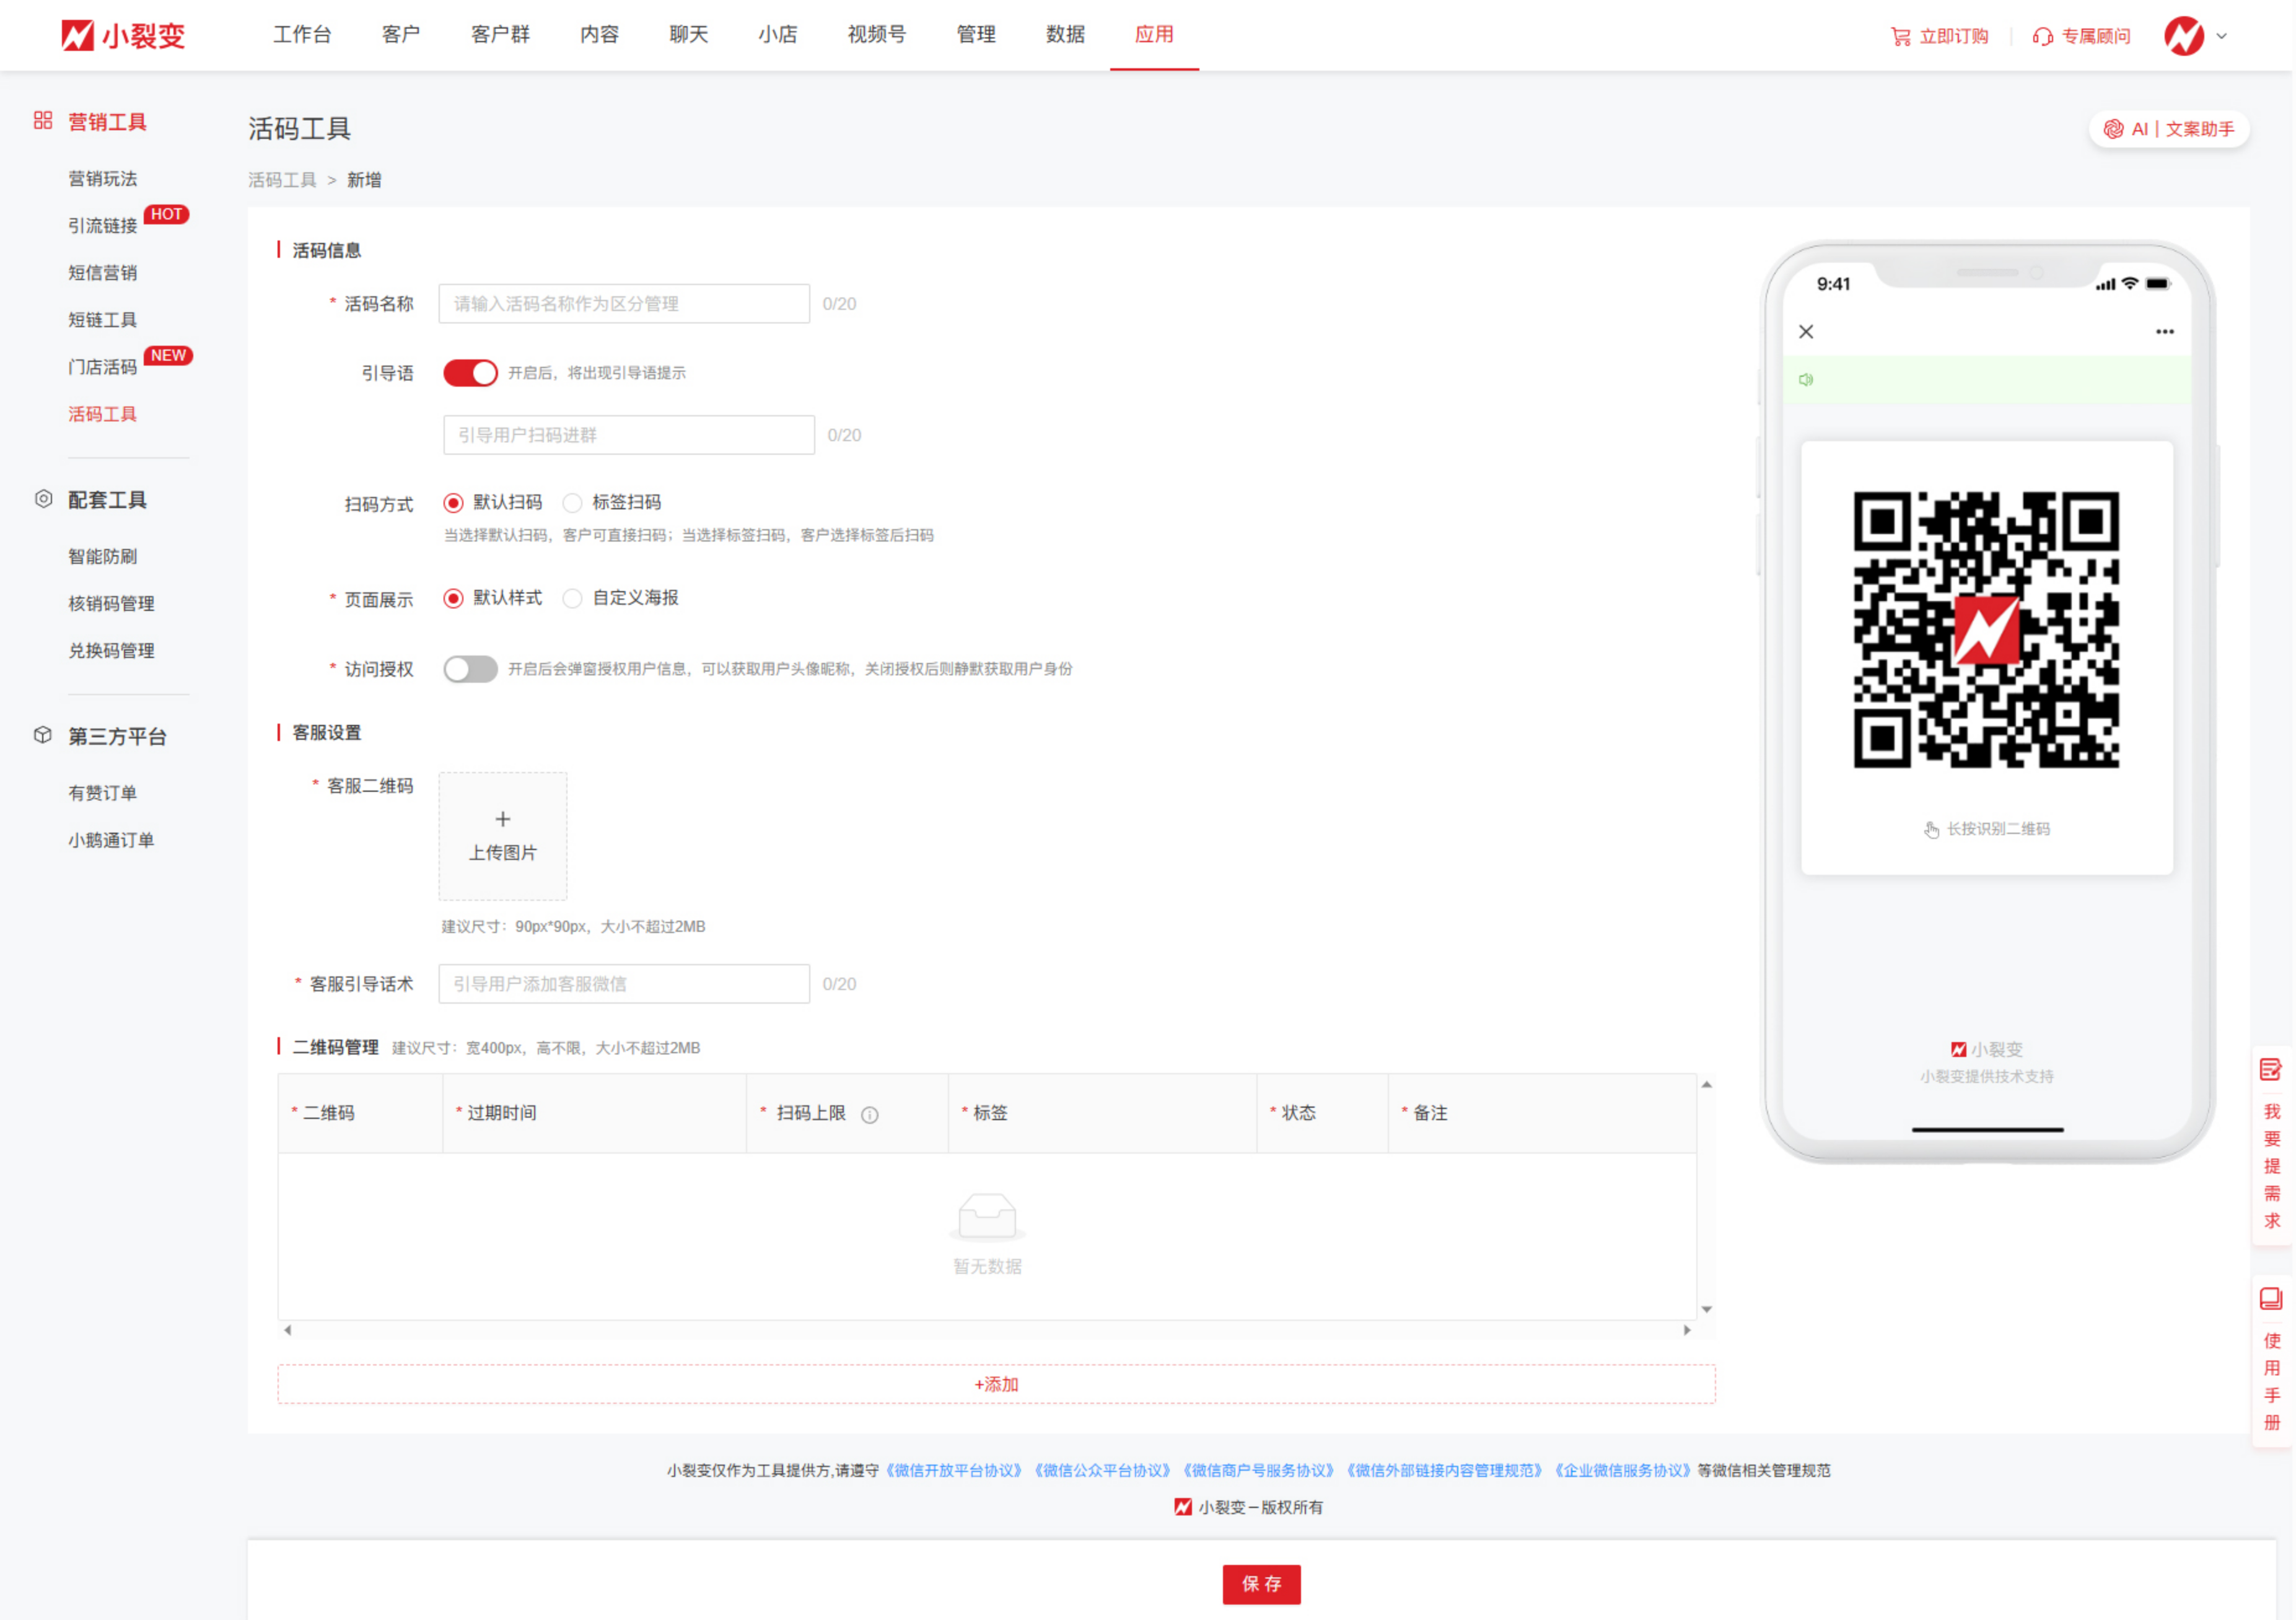This screenshot has height=1620, width=2296.
Task: Click table scroll-down arrow
Action: tap(1707, 1309)
